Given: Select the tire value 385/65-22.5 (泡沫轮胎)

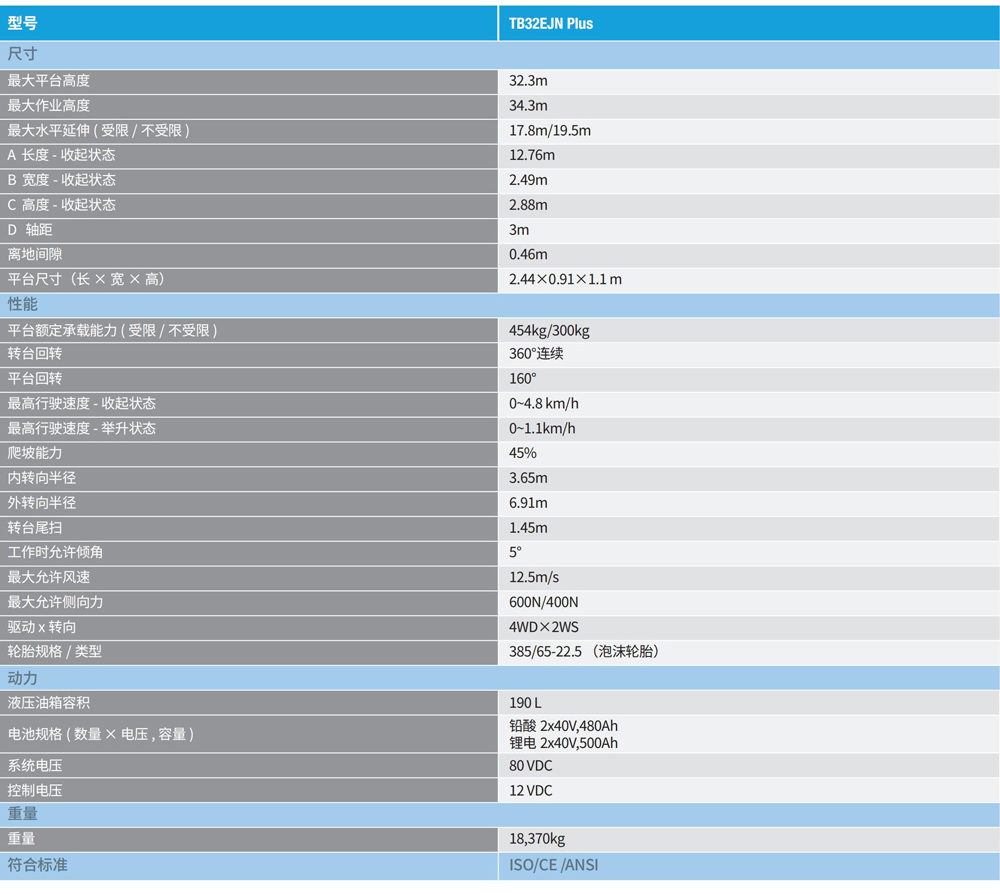Looking at the screenshot, I should (x=584, y=651).
